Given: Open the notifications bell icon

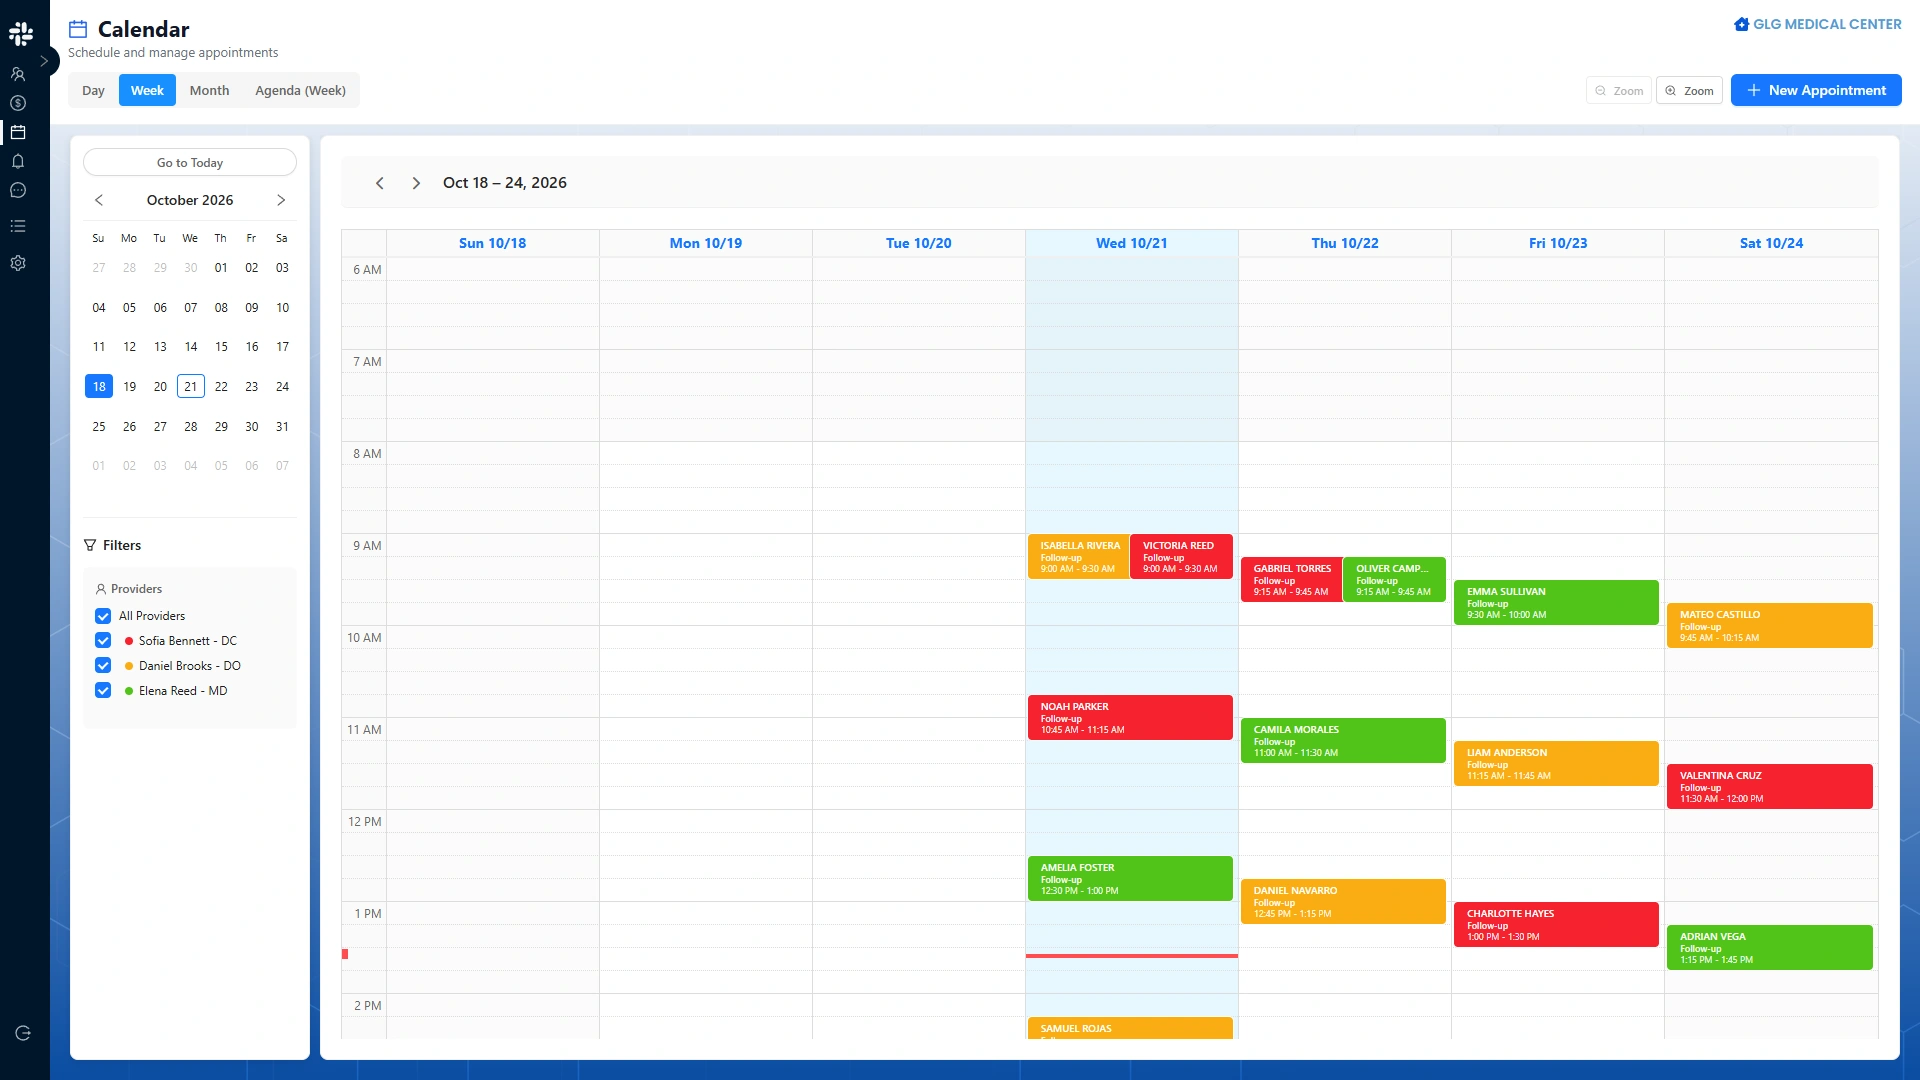Looking at the screenshot, I should tap(18, 161).
